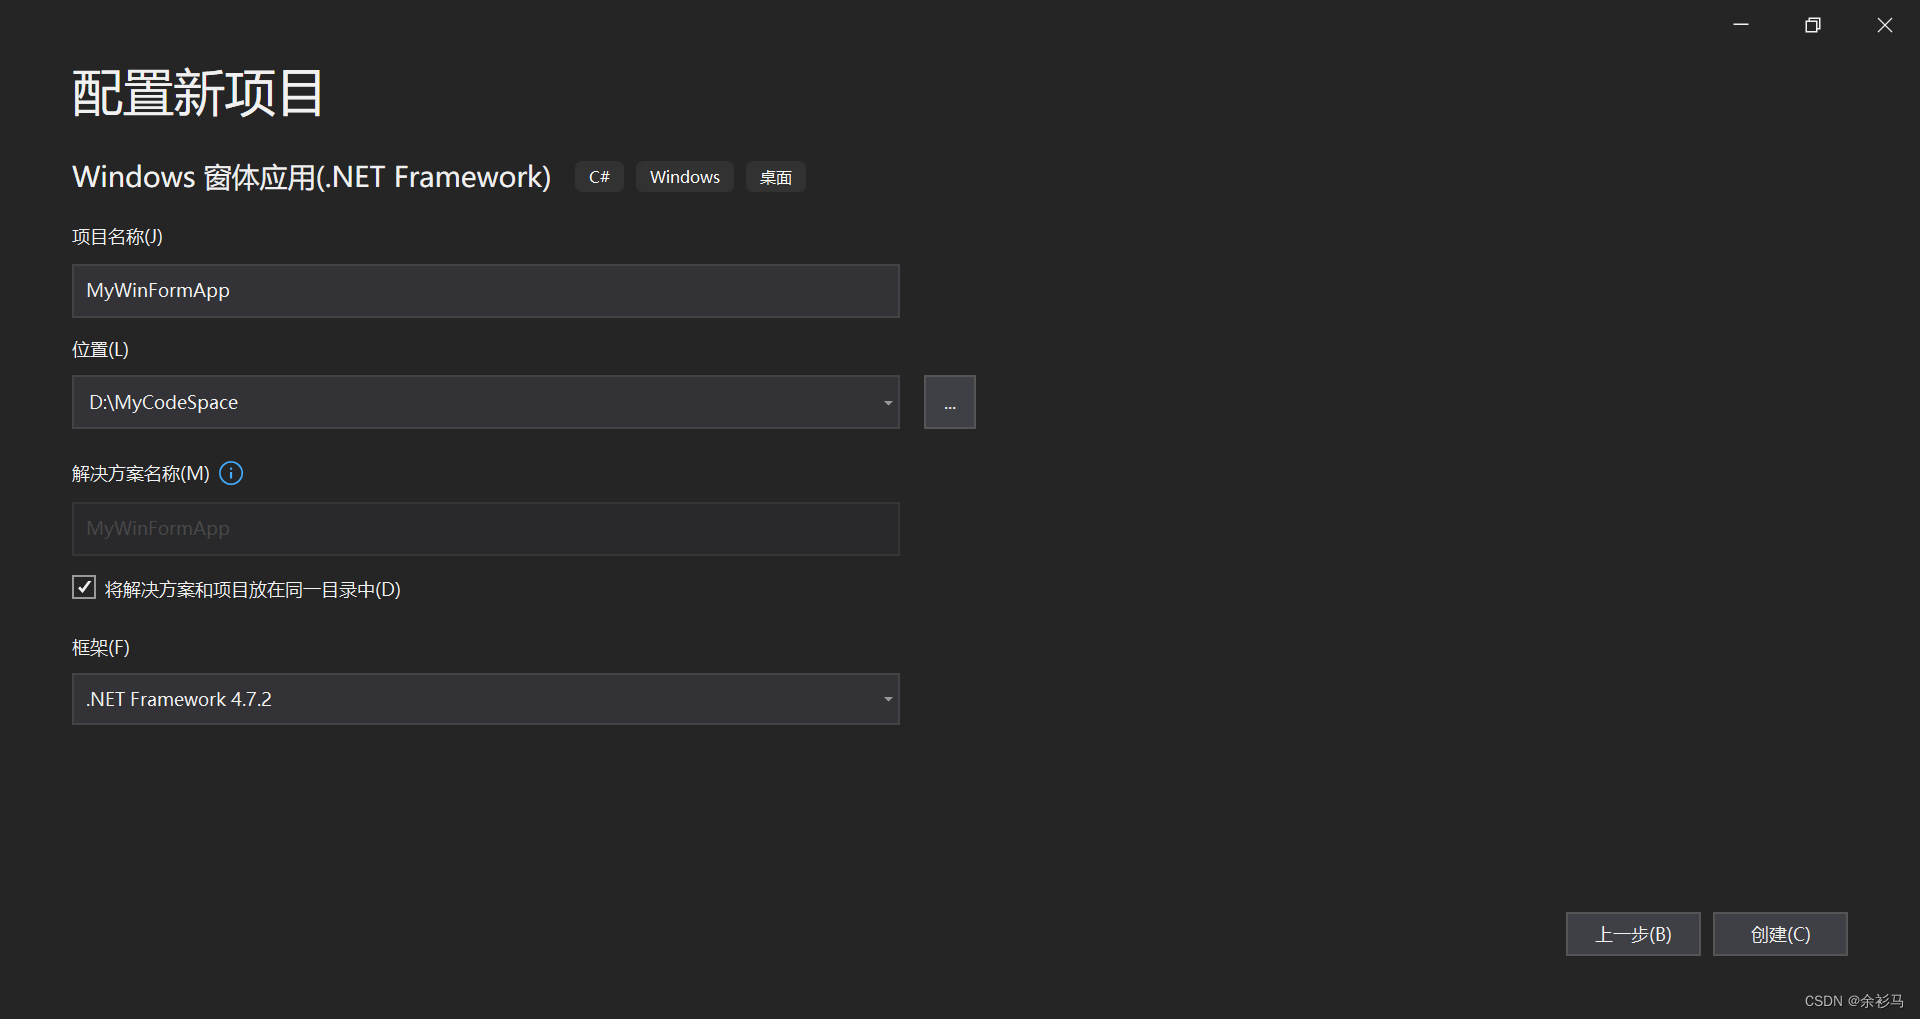The width and height of the screenshot is (1920, 1019).
Task: Click the checkmark inside the directory checkbox
Action: (x=83, y=588)
